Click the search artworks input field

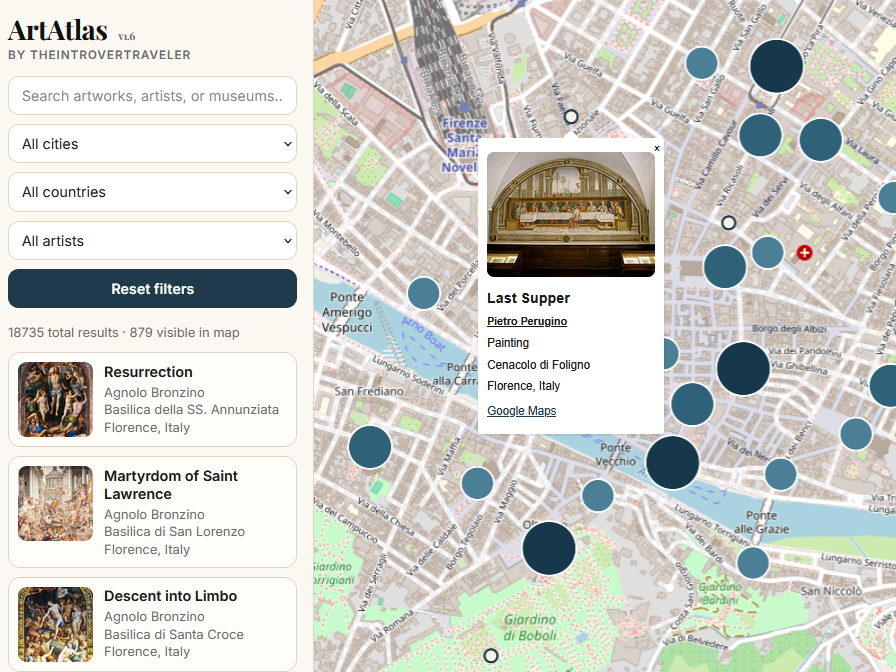[152, 95]
